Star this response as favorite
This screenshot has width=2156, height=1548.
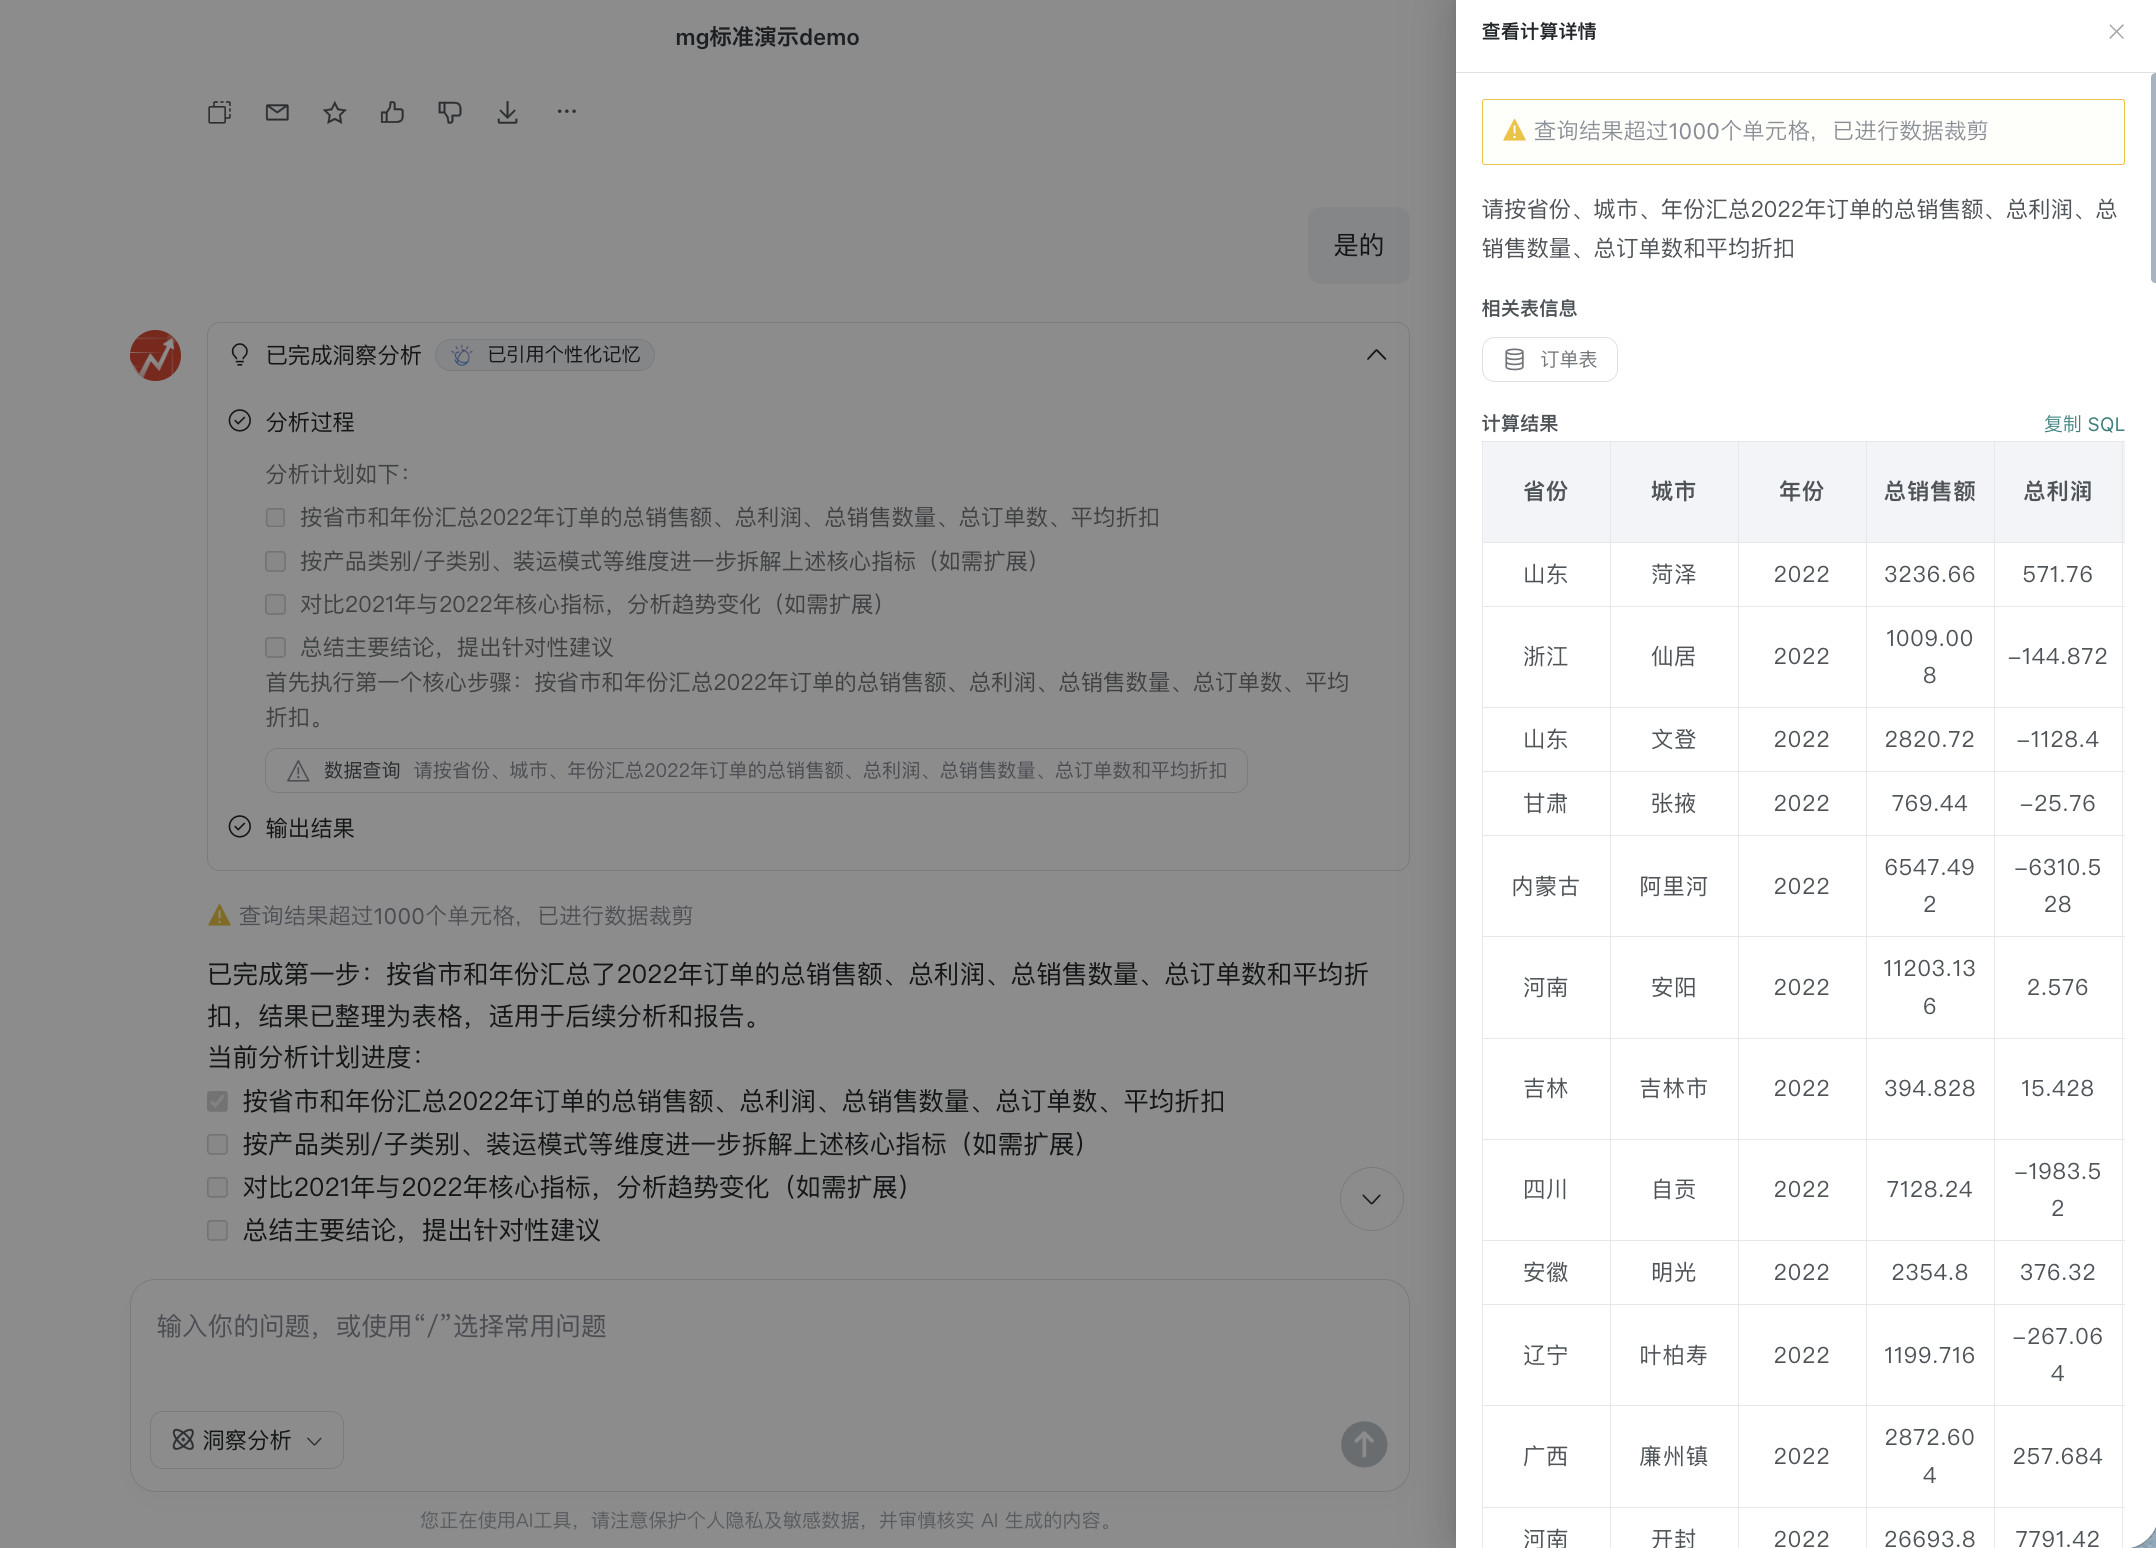point(335,112)
